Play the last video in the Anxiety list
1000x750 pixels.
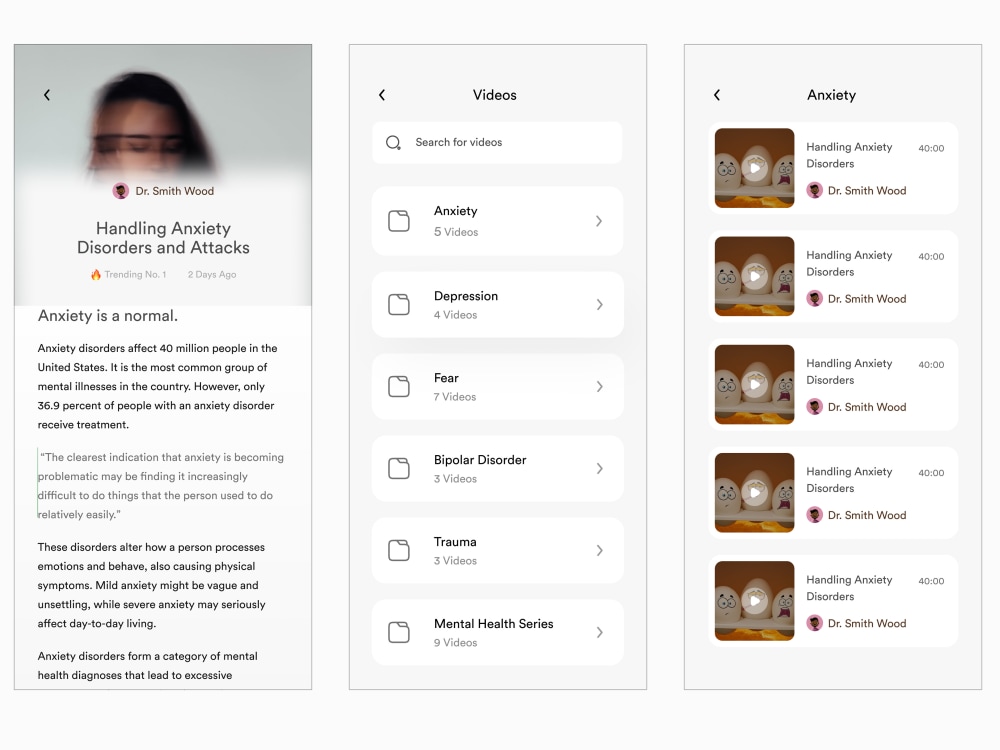click(754, 600)
